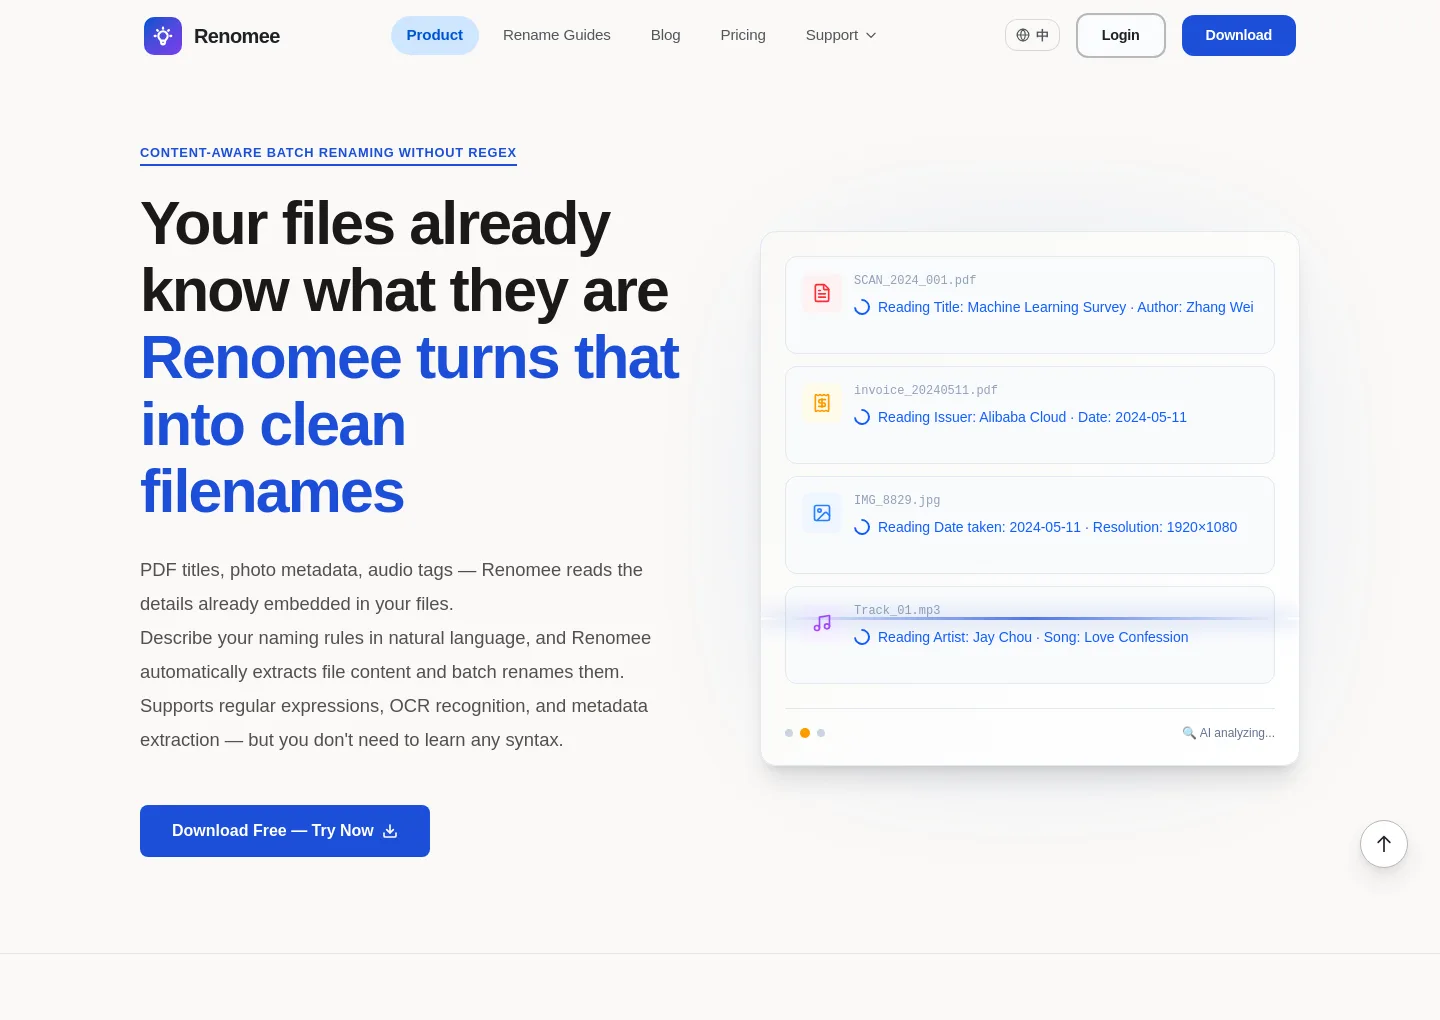Click the loading spinner beside Reading Issuer
This screenshot has height=1020, width=1440.
click(862, 417)
